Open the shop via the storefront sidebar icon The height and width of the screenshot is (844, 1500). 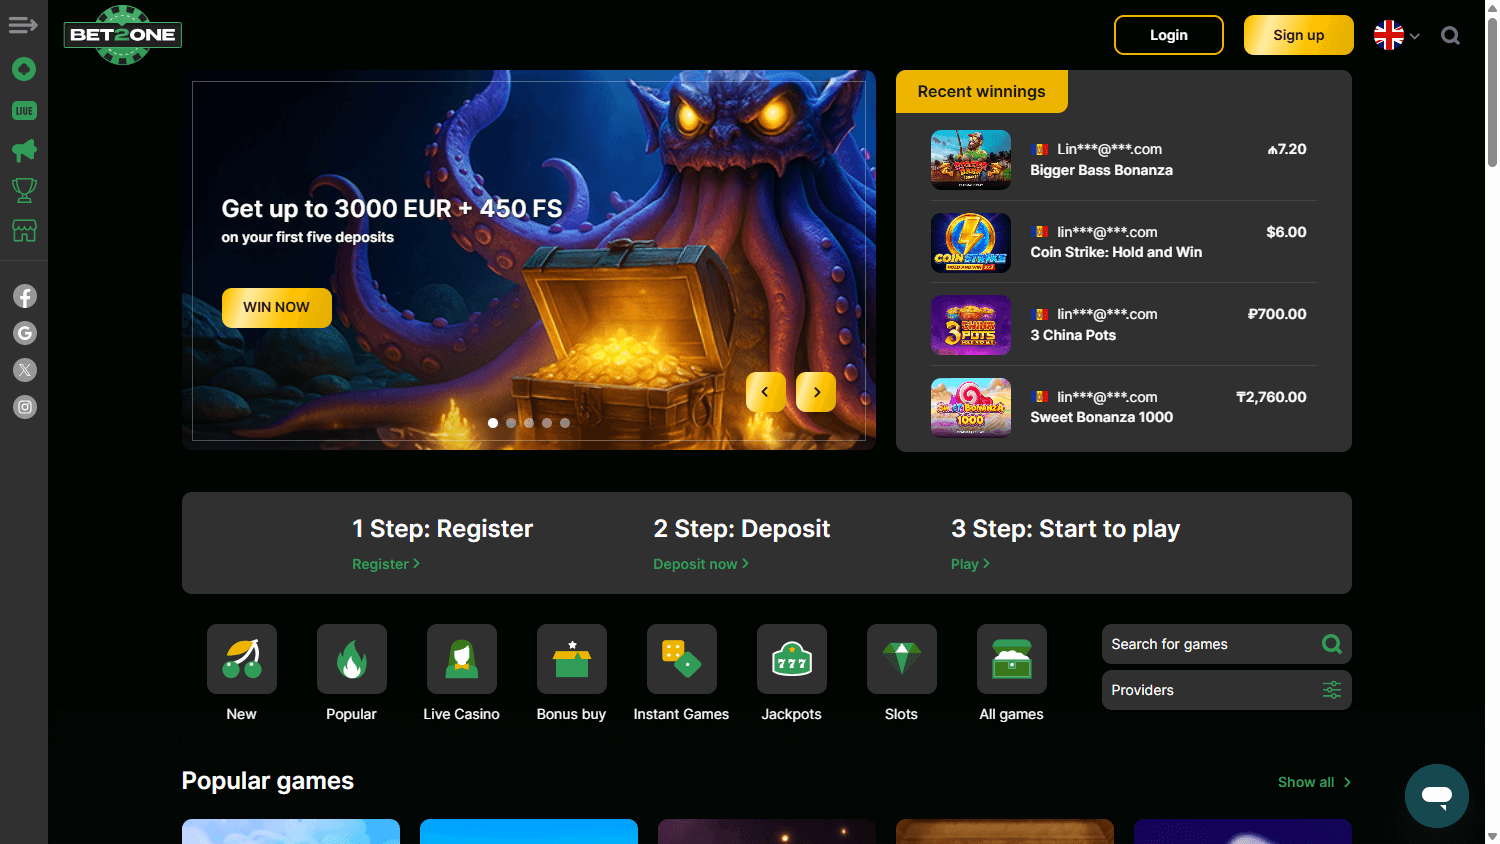[x=24, y=230]
